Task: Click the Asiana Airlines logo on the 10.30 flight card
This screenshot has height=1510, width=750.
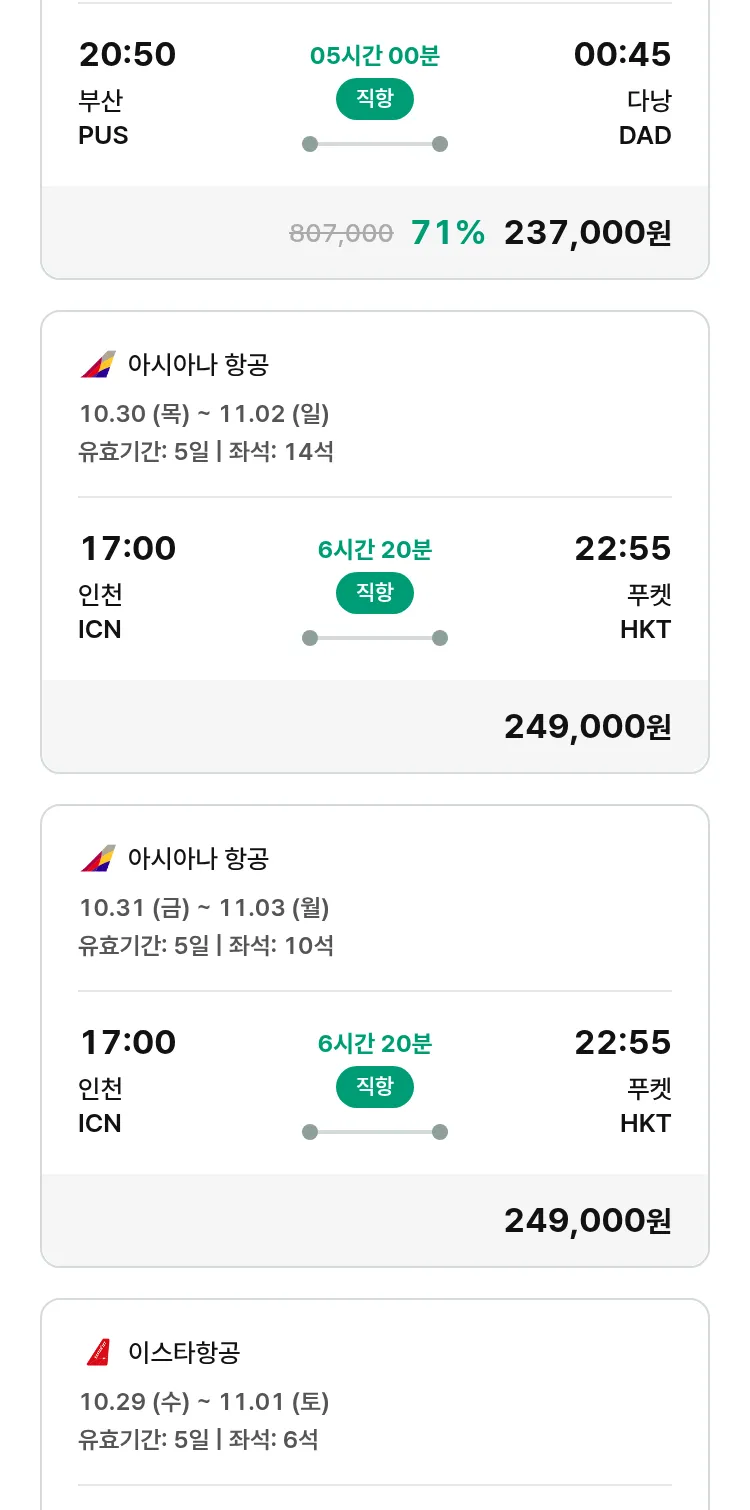Action: pyautogui.click(x=98, y=364)
